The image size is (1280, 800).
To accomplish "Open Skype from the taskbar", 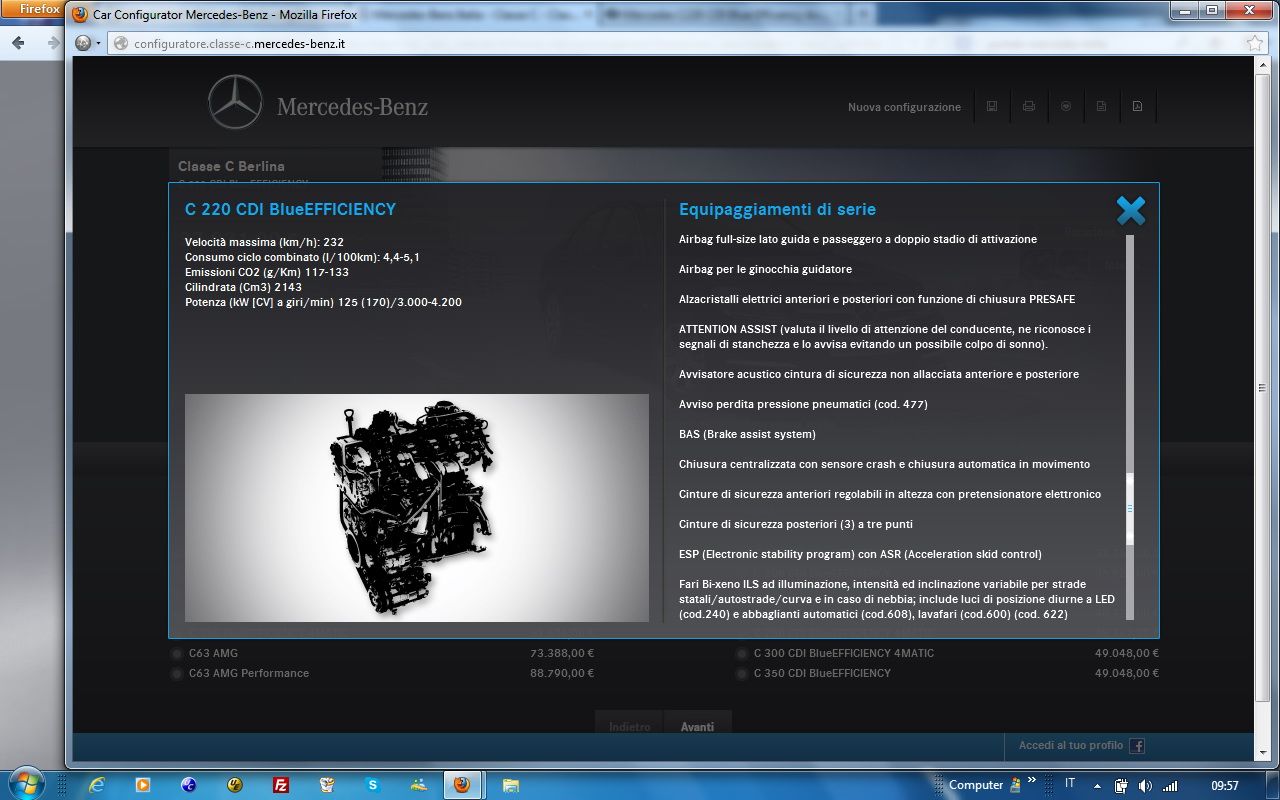I will point(373,785).
